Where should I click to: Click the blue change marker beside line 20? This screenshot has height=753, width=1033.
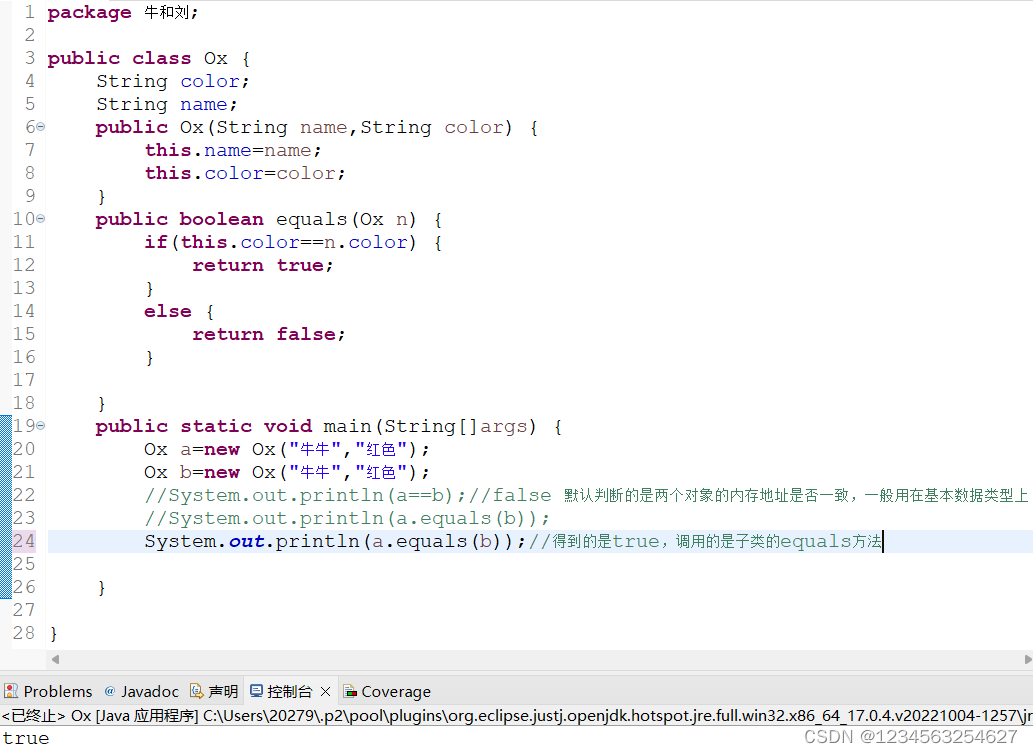click(x=5, y=449)
